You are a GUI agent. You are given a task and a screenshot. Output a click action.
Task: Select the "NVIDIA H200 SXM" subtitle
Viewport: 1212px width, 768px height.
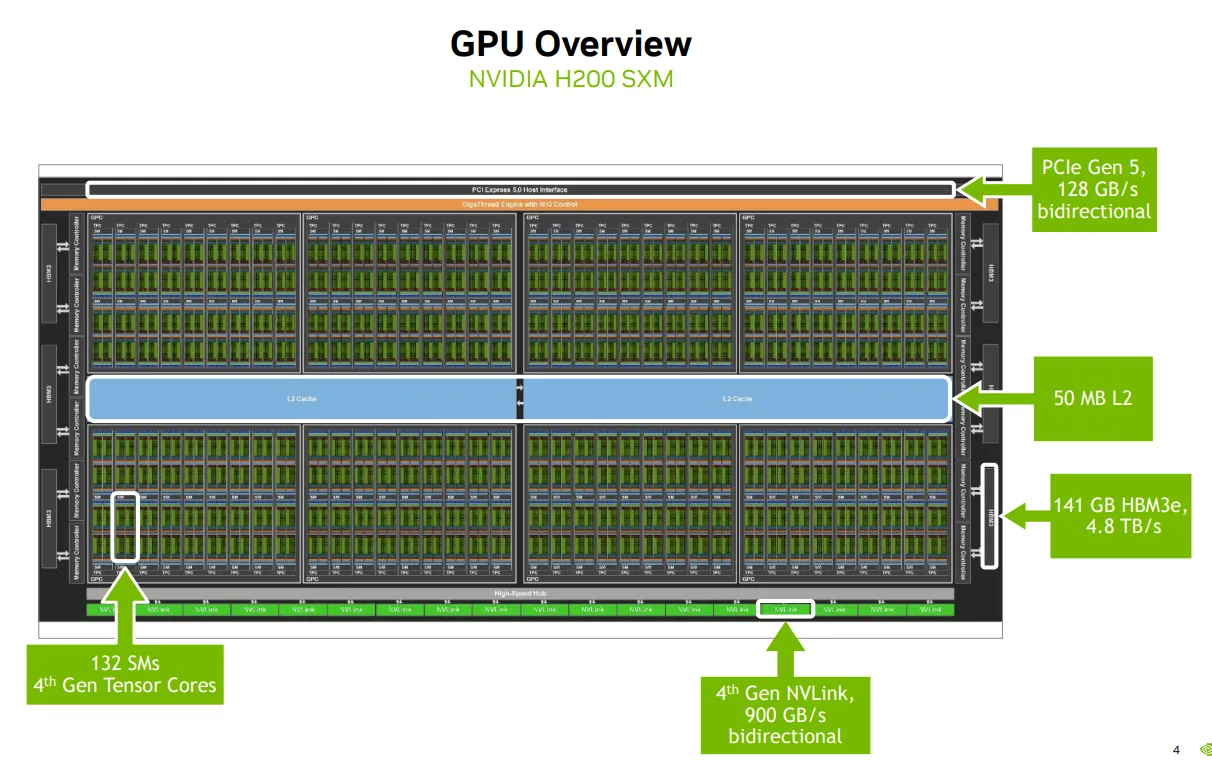[571, 79]
